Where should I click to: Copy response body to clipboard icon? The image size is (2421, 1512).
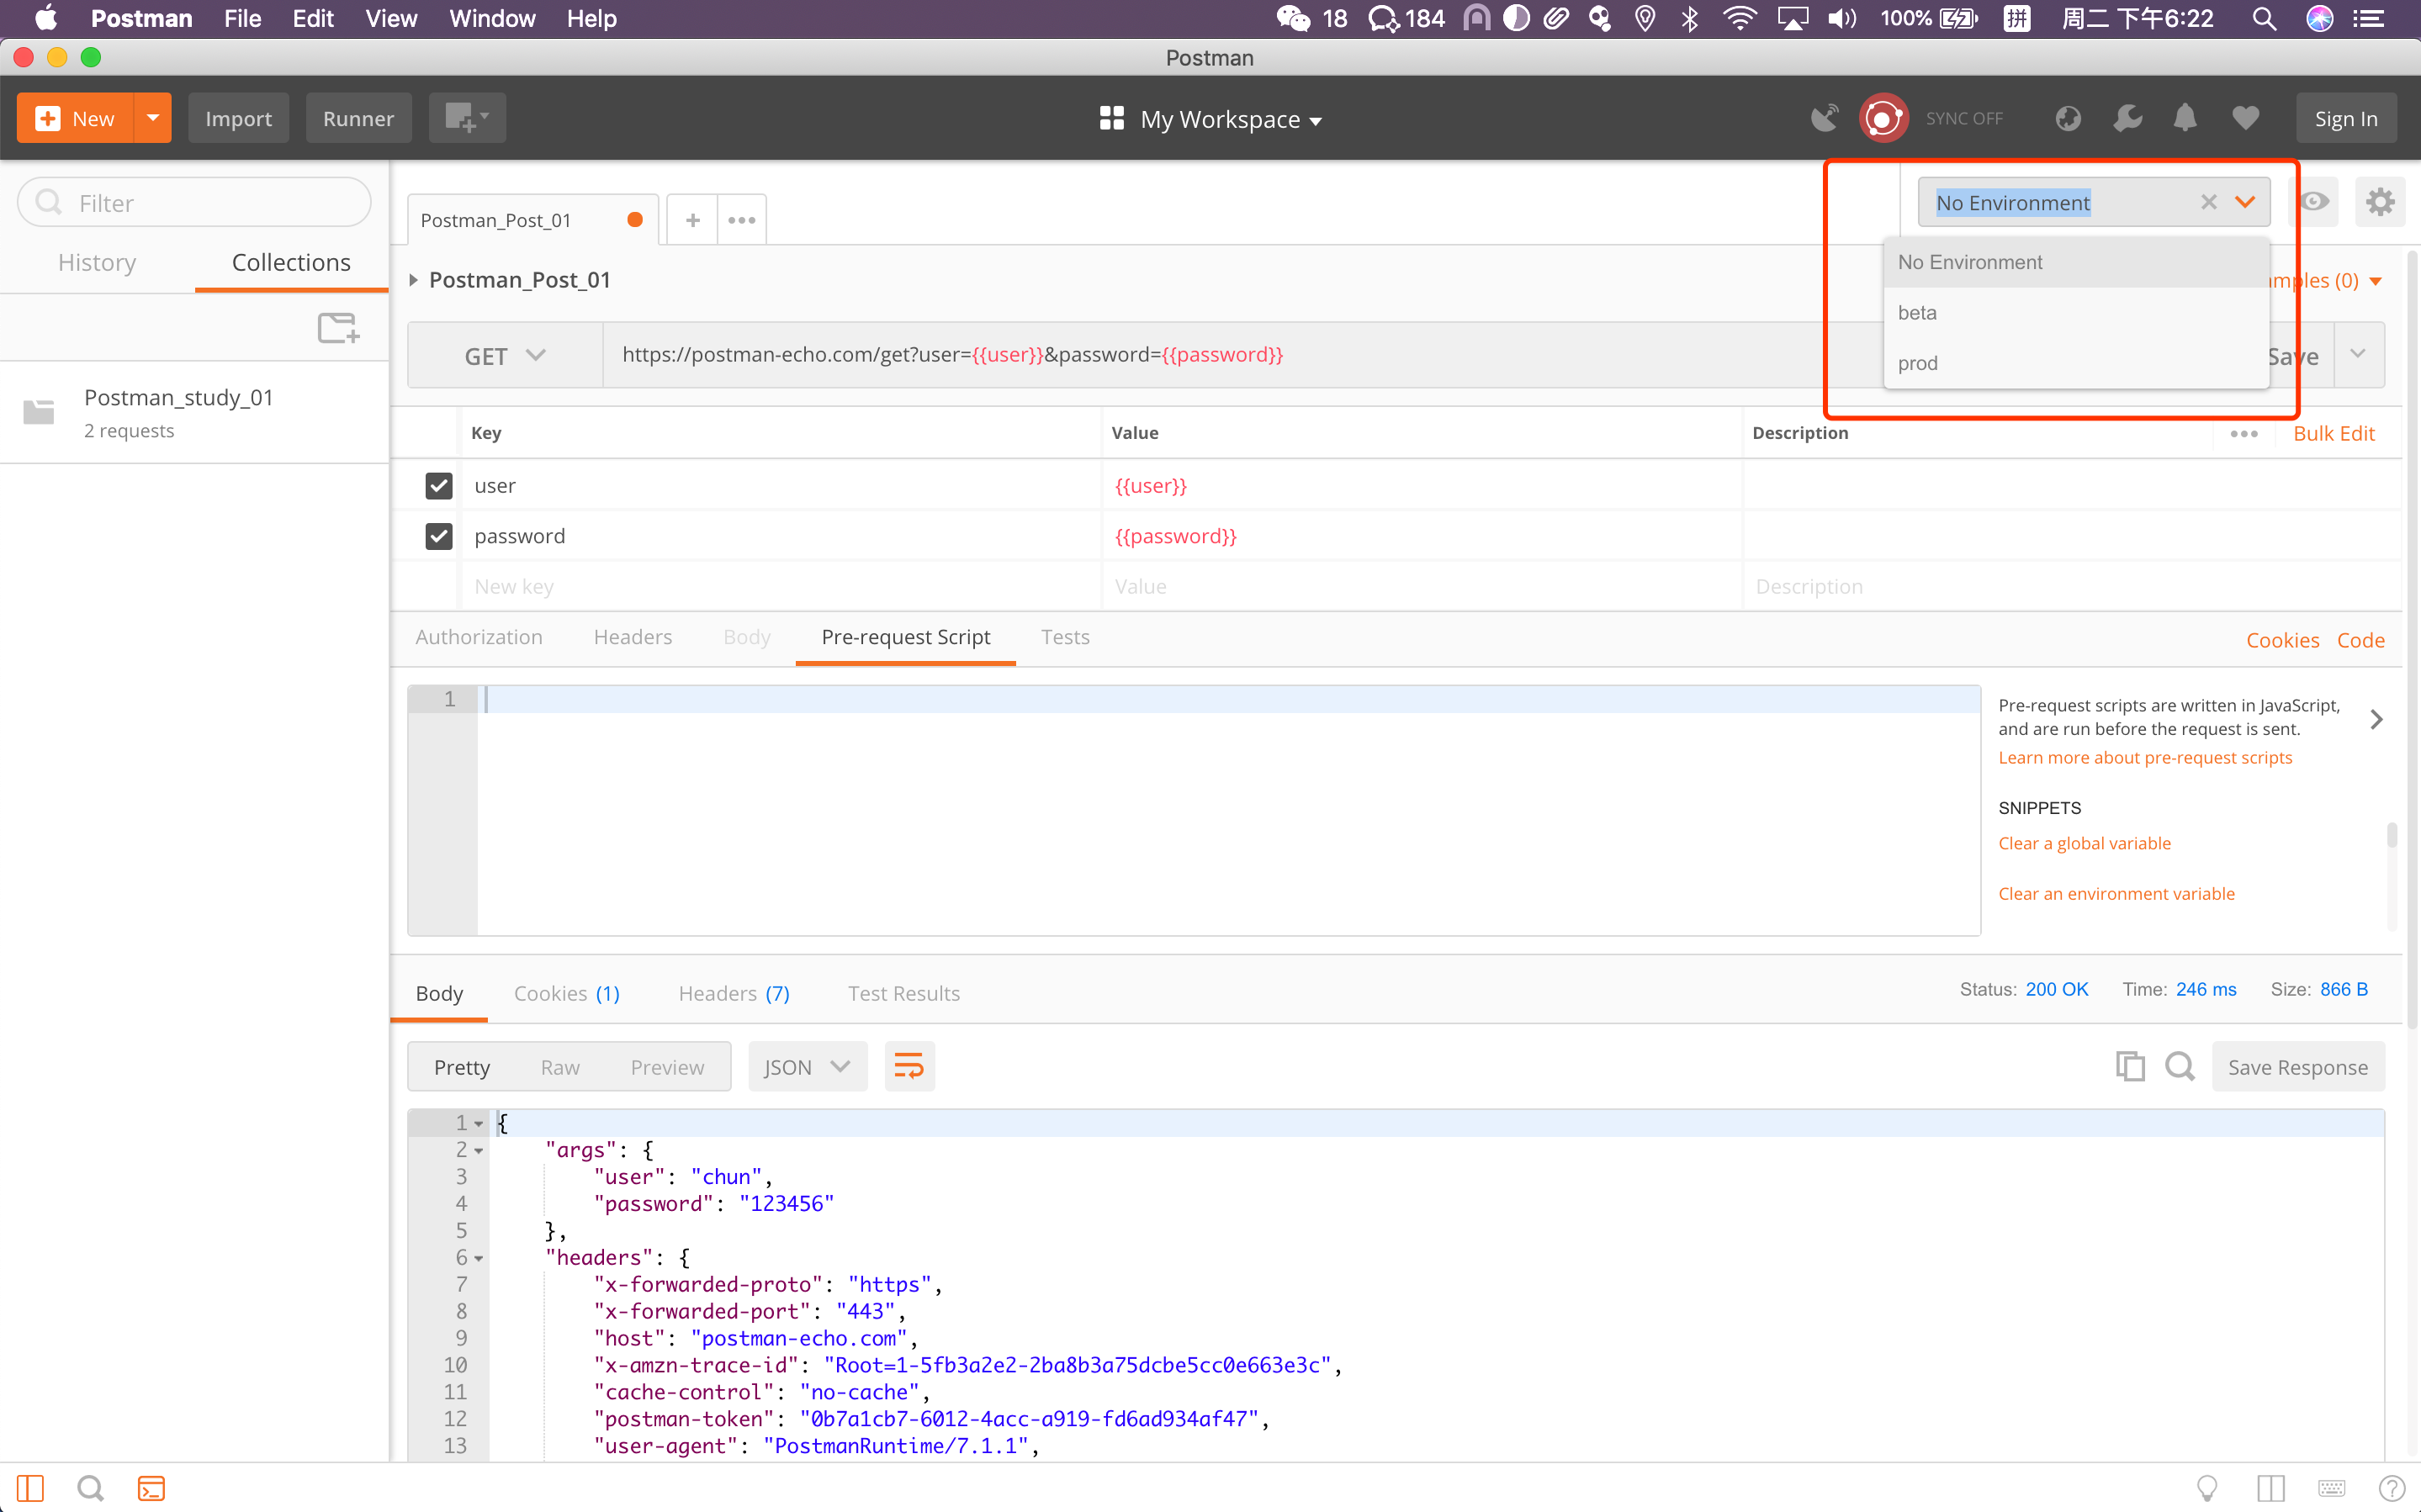2130,1067
